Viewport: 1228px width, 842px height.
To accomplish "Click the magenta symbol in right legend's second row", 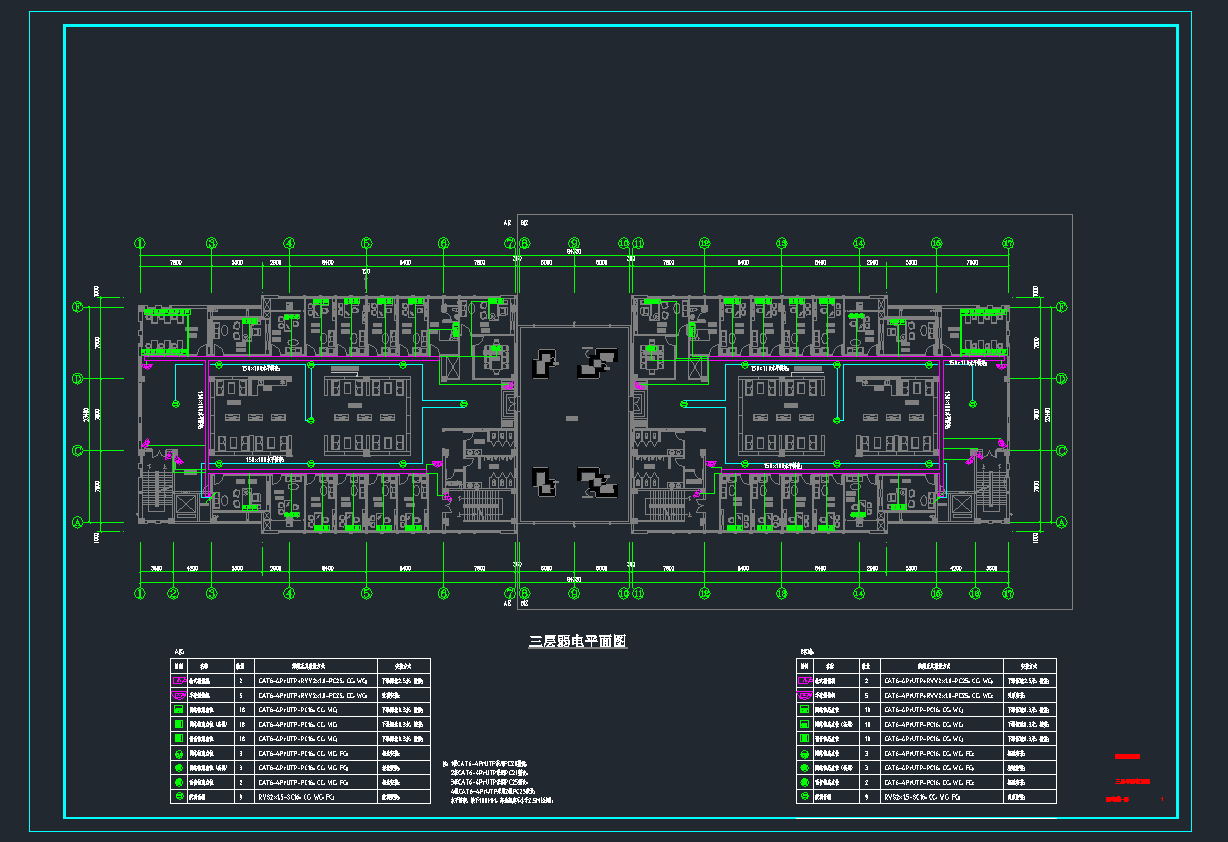I will click(804, 694).
